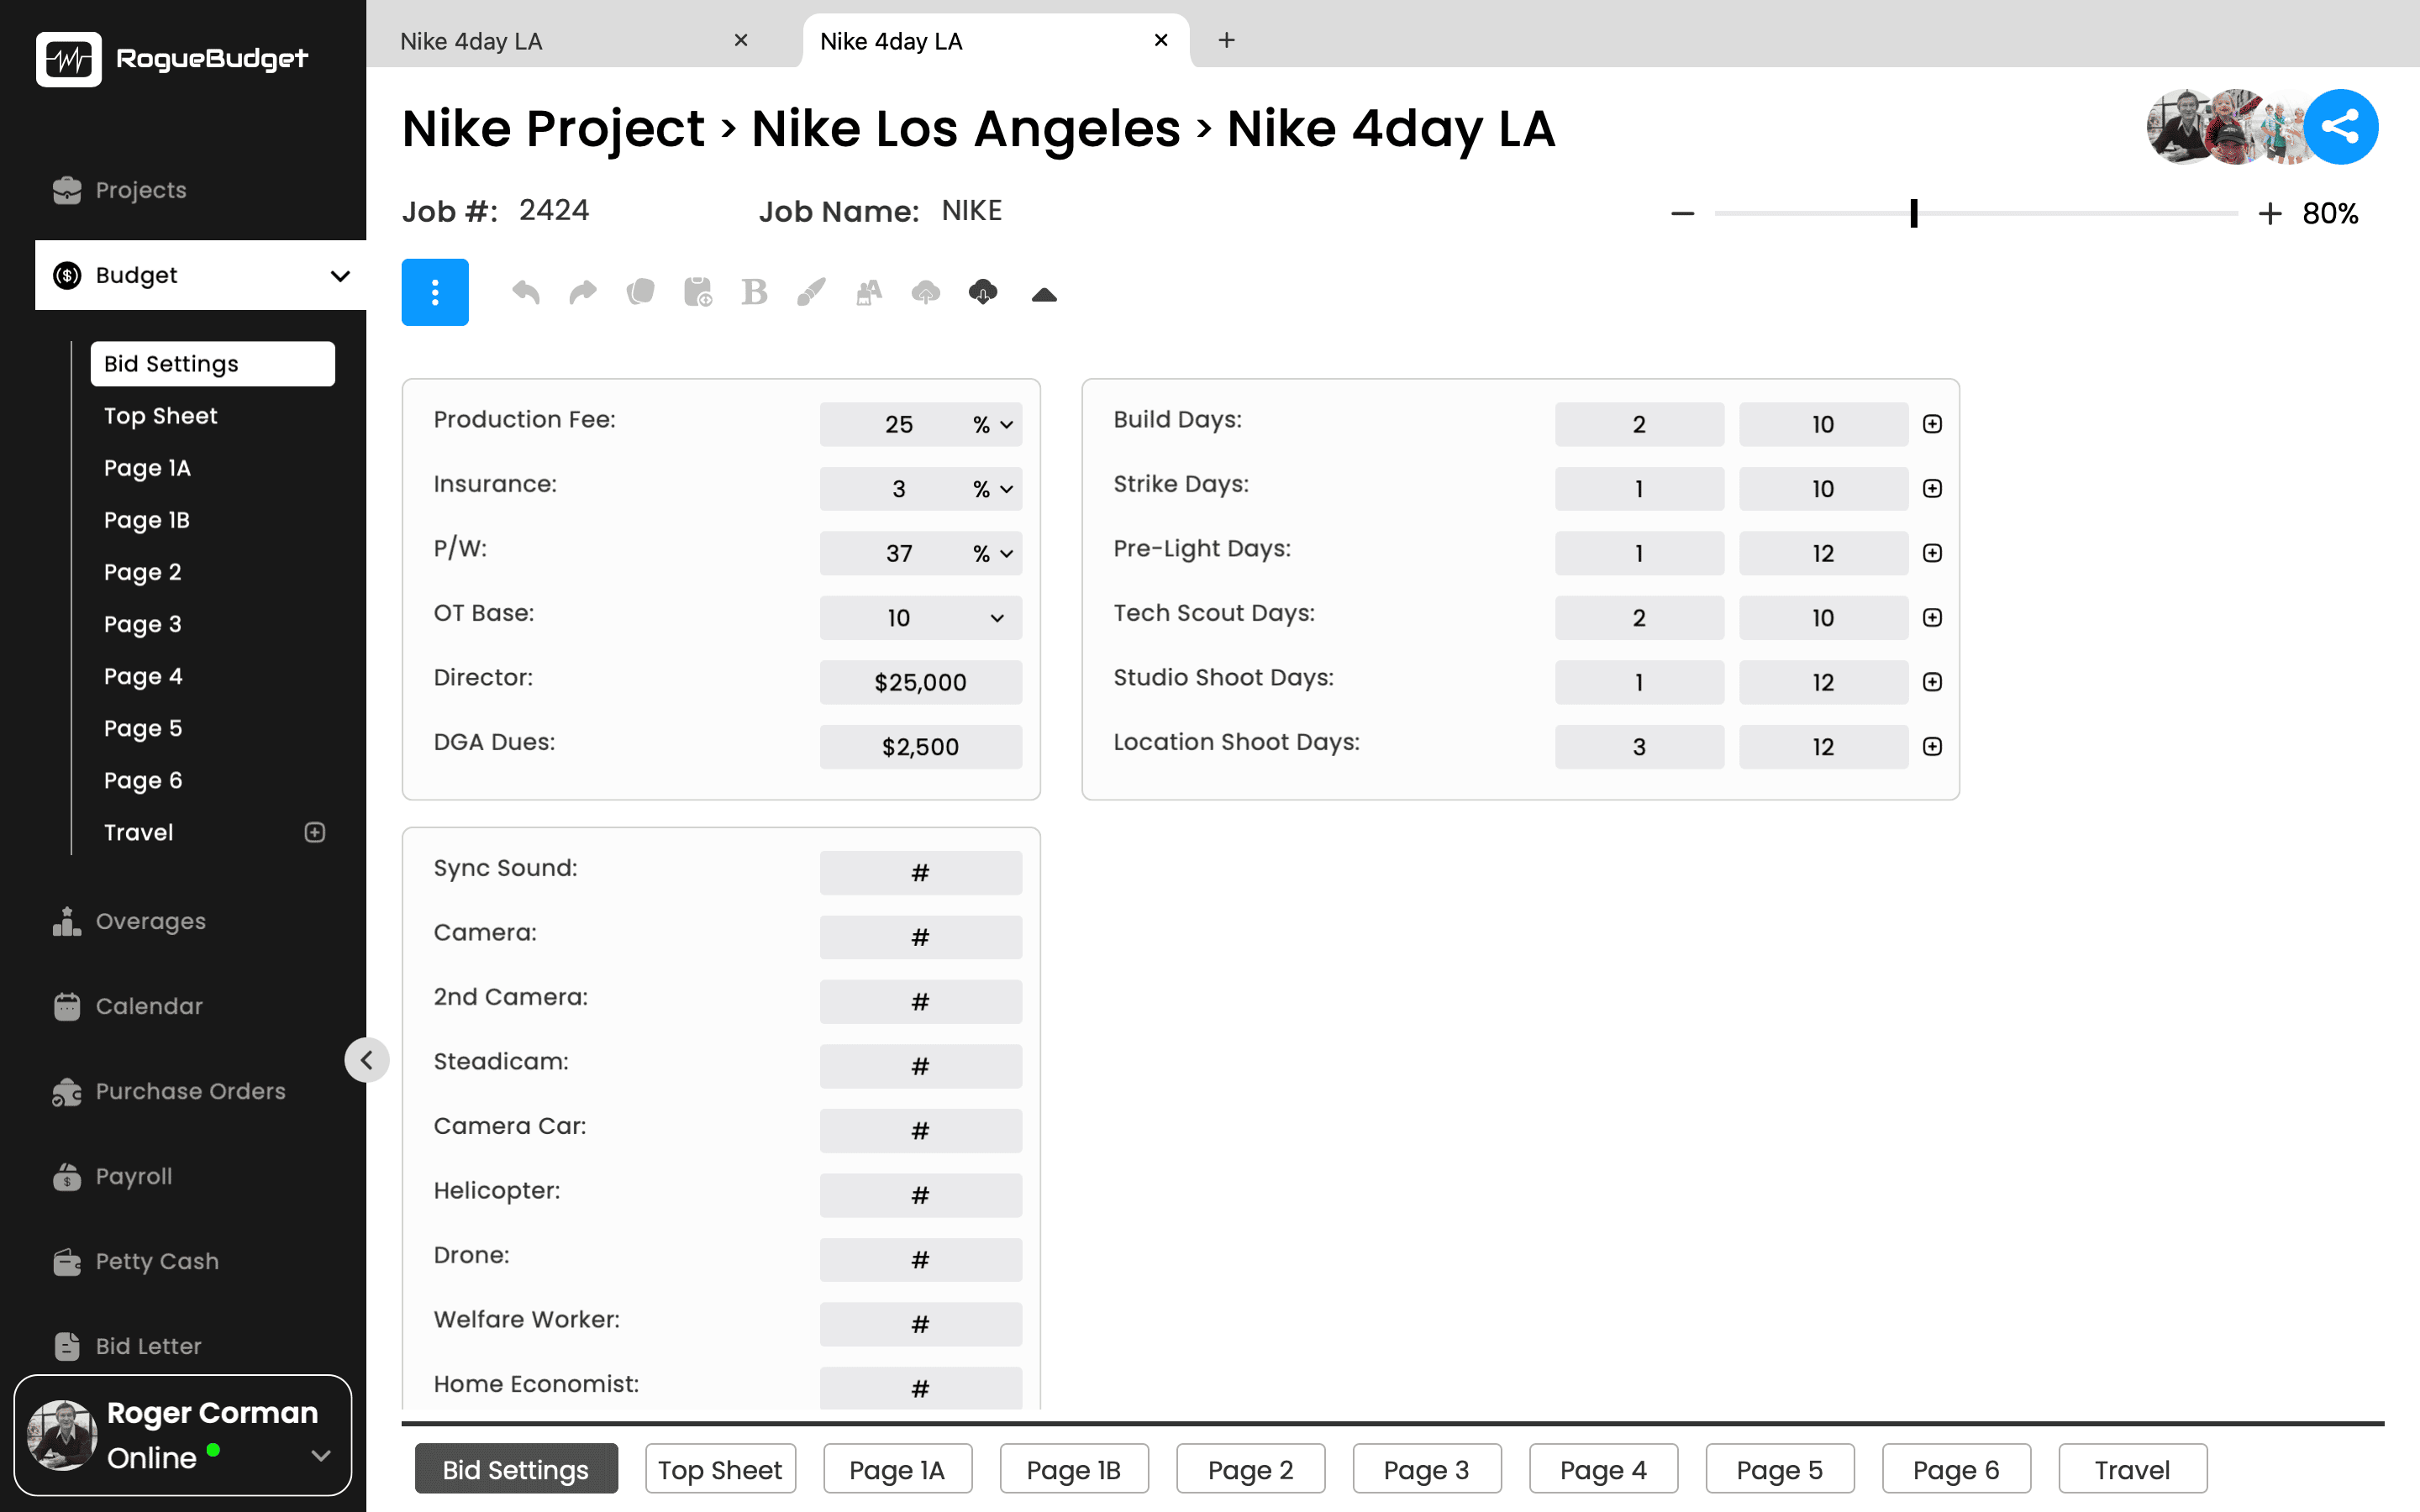Viewport: 2420px width, 1512px height.
Task: Open Projects in the sidebar
Action: tap(120, 190)
